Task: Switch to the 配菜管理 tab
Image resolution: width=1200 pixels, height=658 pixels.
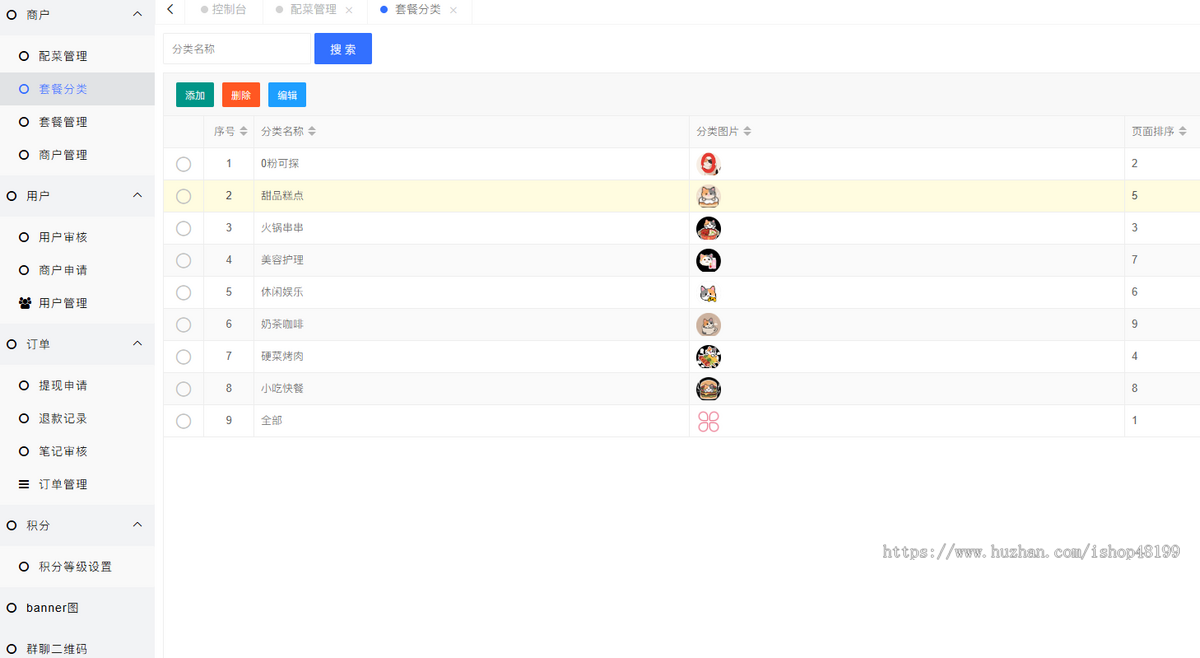Action: point(312,11)
